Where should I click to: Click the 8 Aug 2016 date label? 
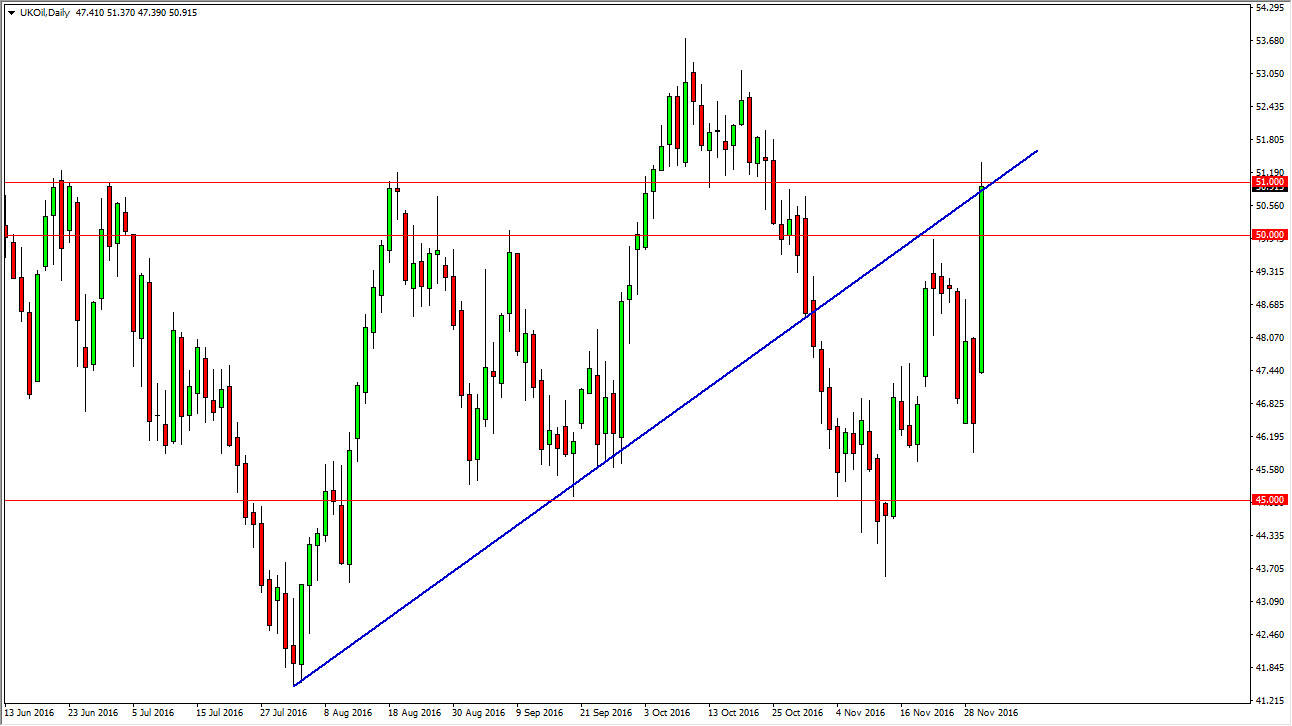[x=349, y=713]
